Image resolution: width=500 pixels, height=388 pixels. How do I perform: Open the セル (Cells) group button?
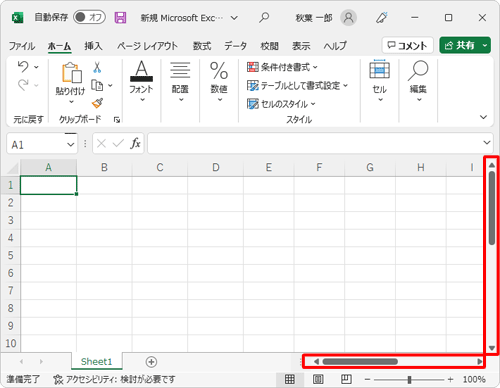[x=380, y=81]
